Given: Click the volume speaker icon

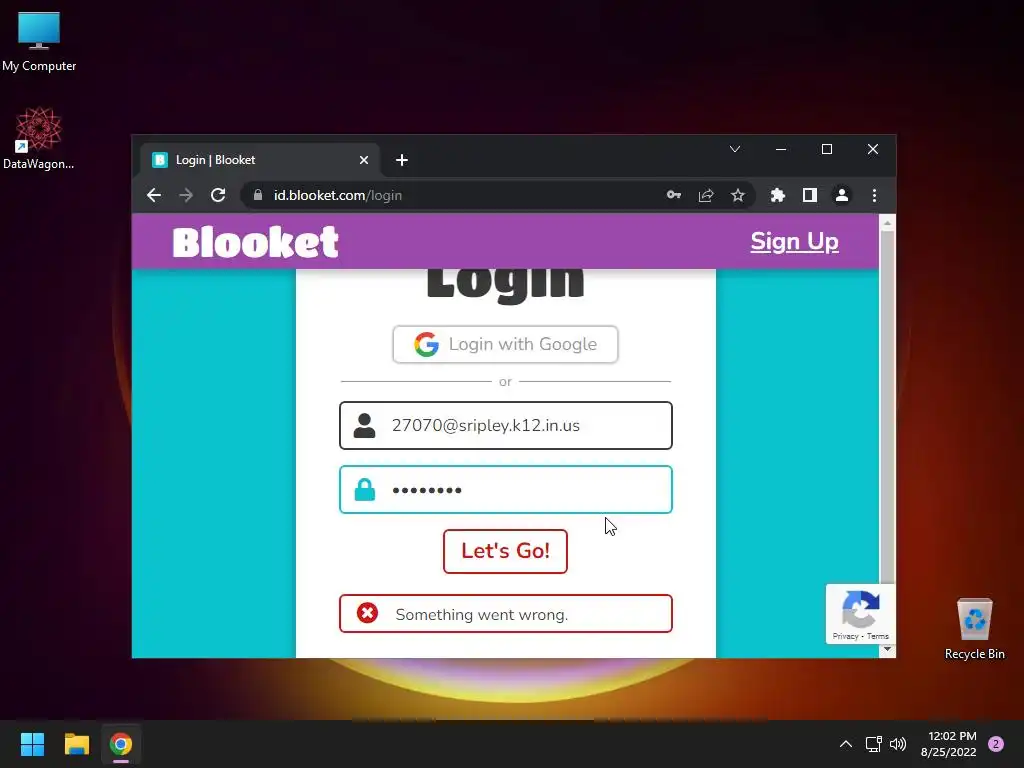Looking at the screenshot, I should pyautogui.click(x=899, y=744).
